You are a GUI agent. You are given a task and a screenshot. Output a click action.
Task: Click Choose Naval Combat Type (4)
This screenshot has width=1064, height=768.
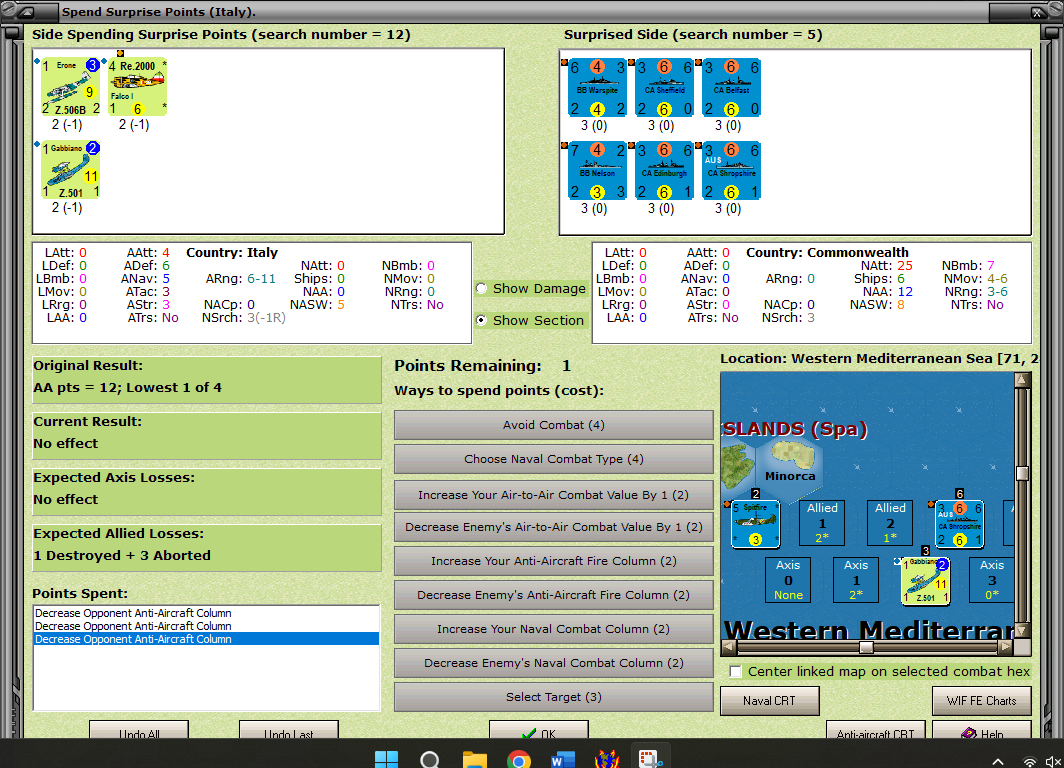pyautogui.click(x=554, y=459)
